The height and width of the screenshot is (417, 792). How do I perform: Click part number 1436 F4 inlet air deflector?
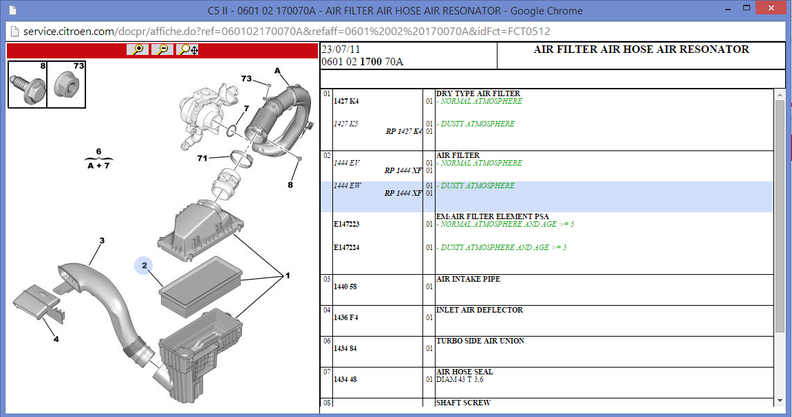click(345, 318)
